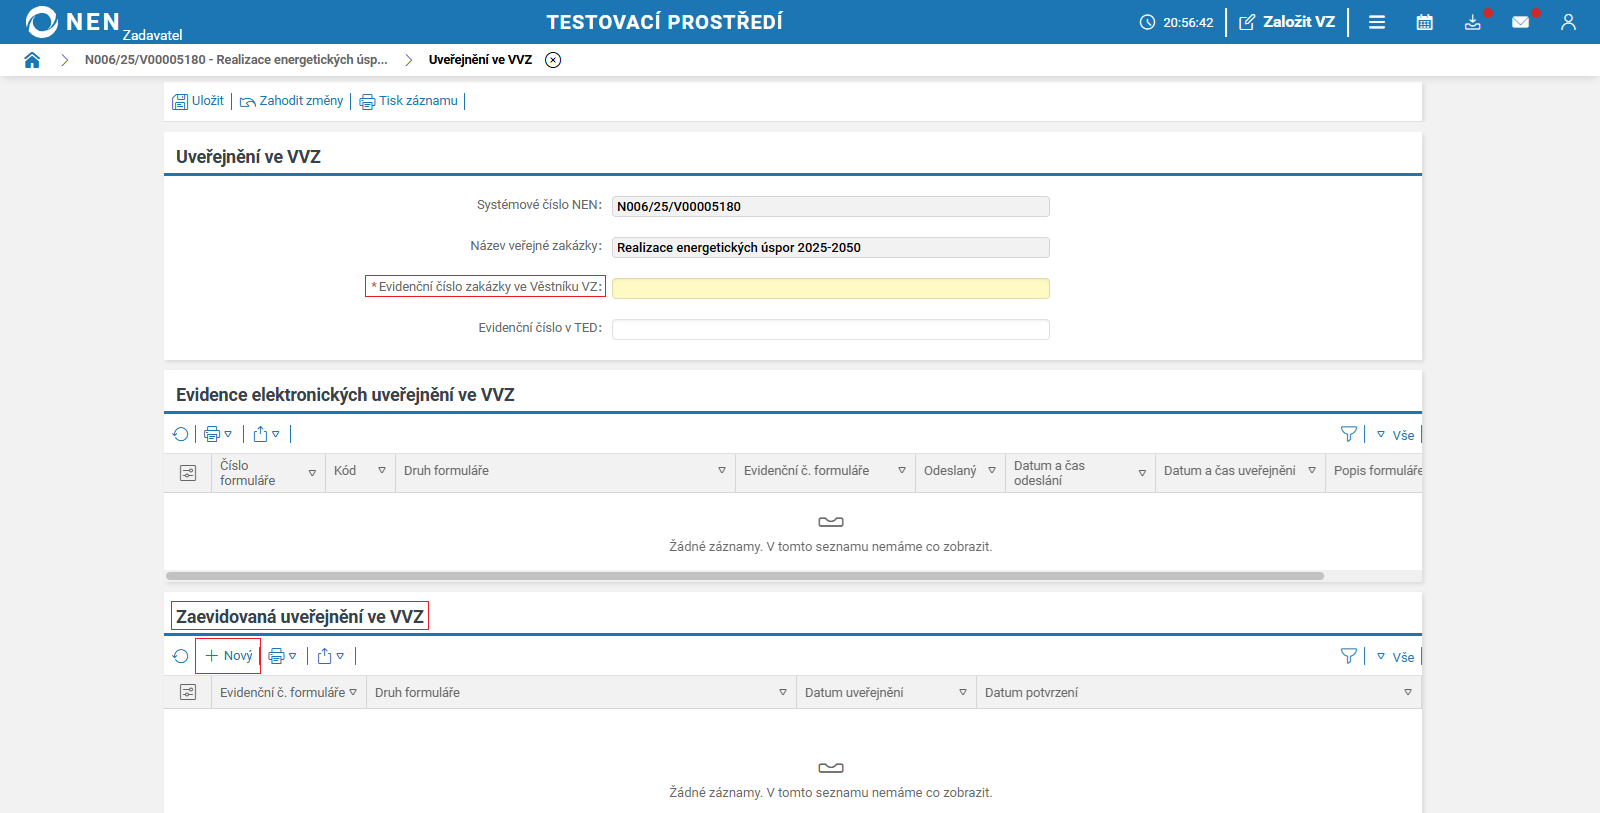Click the NEN logo
Viewport: 1600px width, 813px height.
tap(72, 22)
